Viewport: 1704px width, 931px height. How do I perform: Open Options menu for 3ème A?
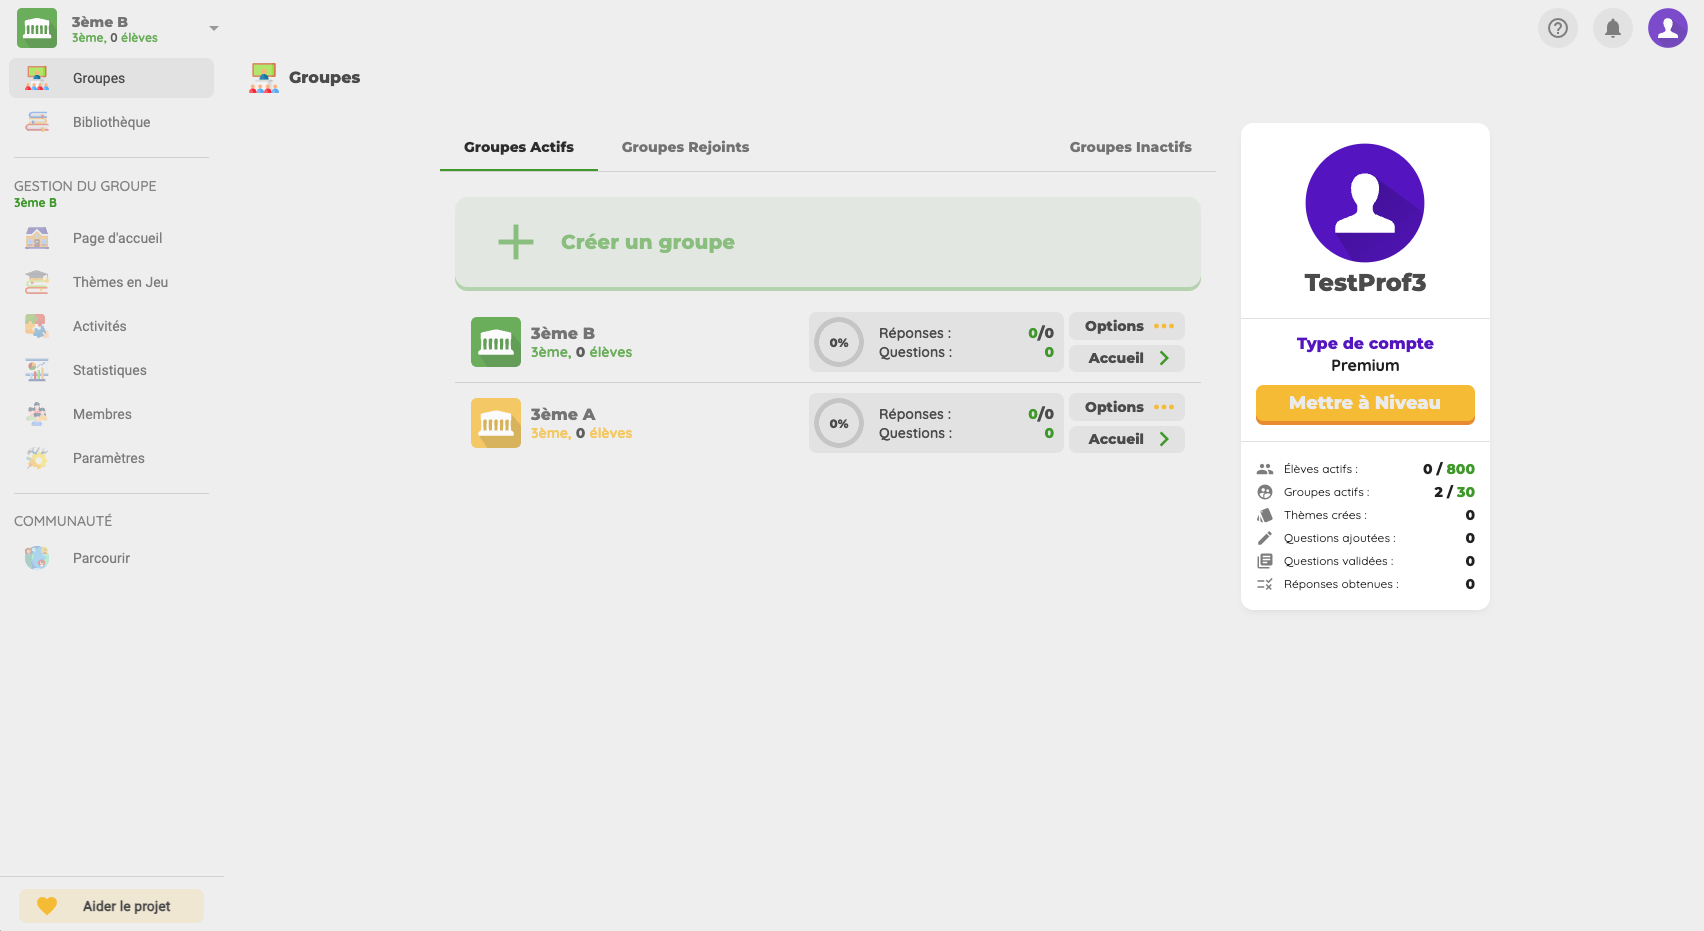(1127, 407)
